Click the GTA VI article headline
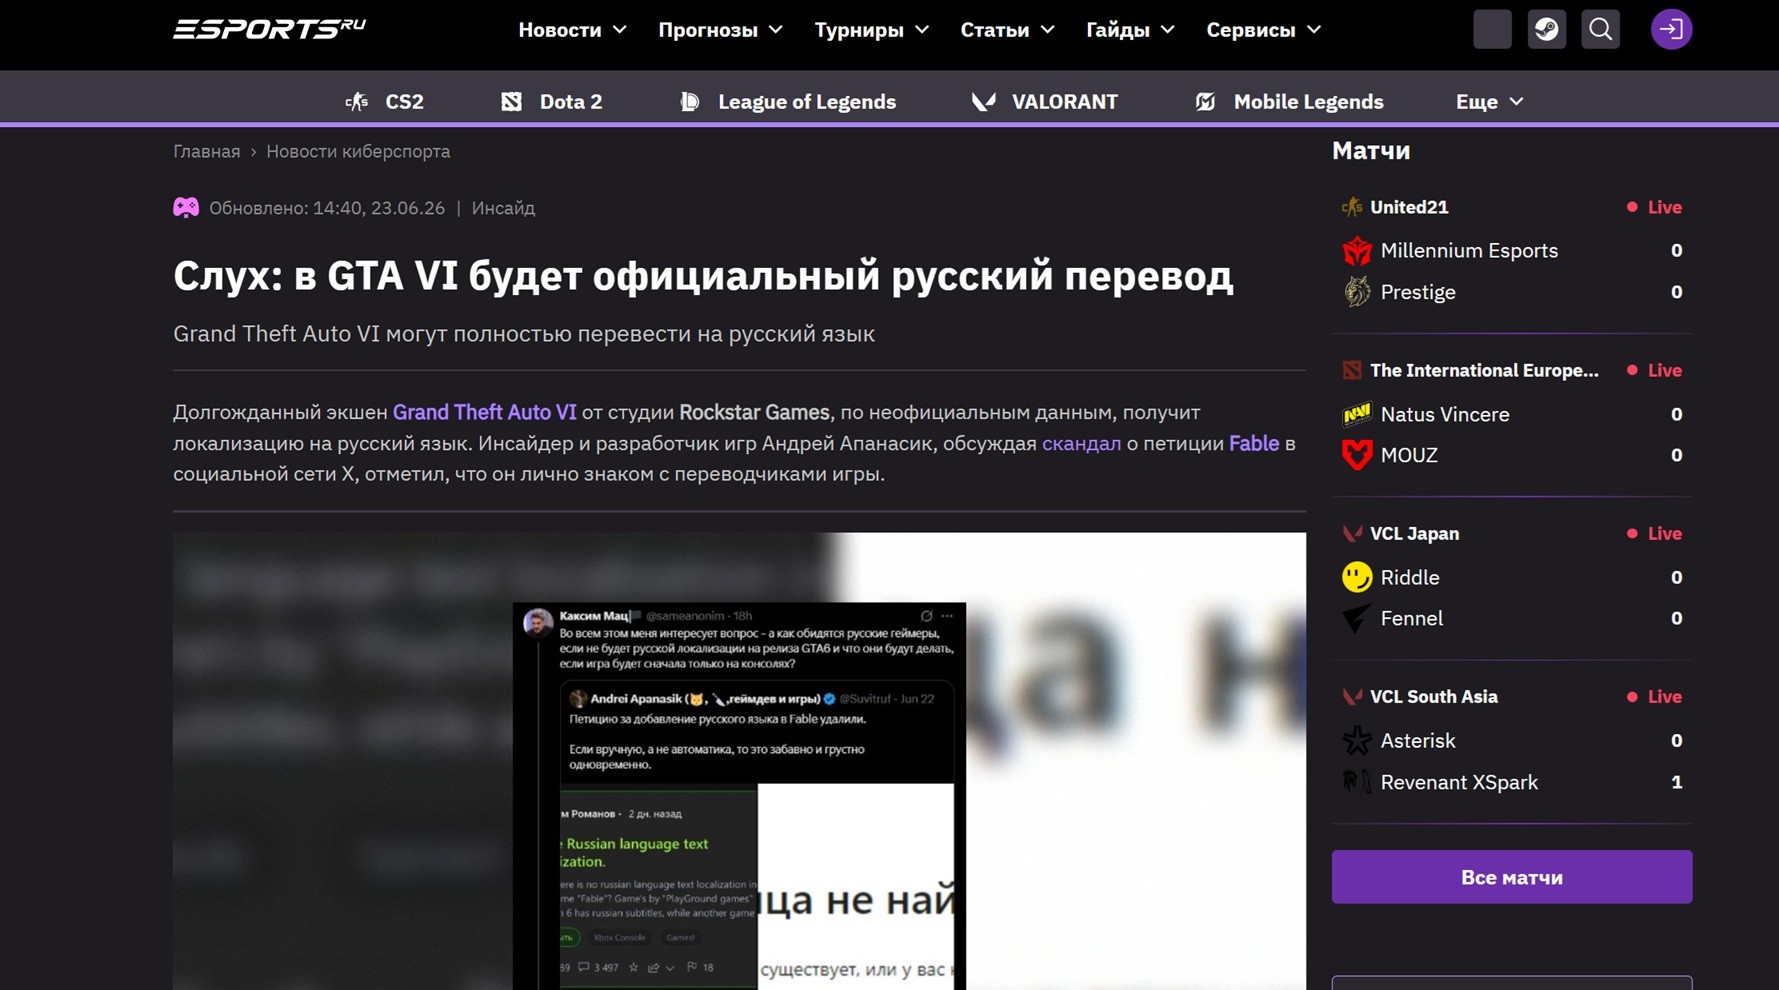 [x=703, y=275]
